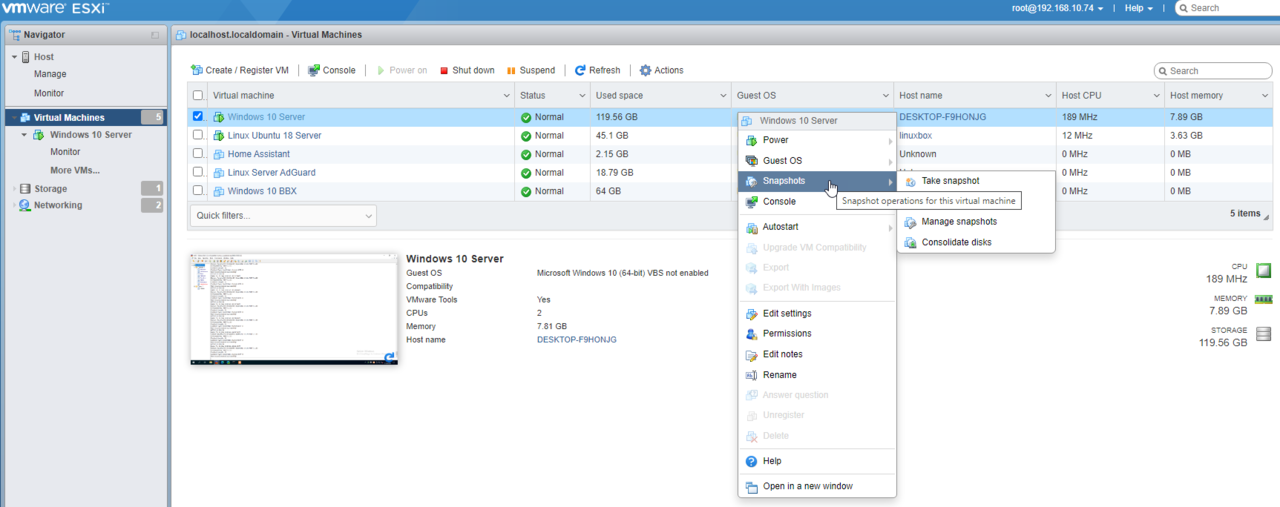Click the Networking icon in Navigator
The image size is (1280, 507).
pos(25,205)
